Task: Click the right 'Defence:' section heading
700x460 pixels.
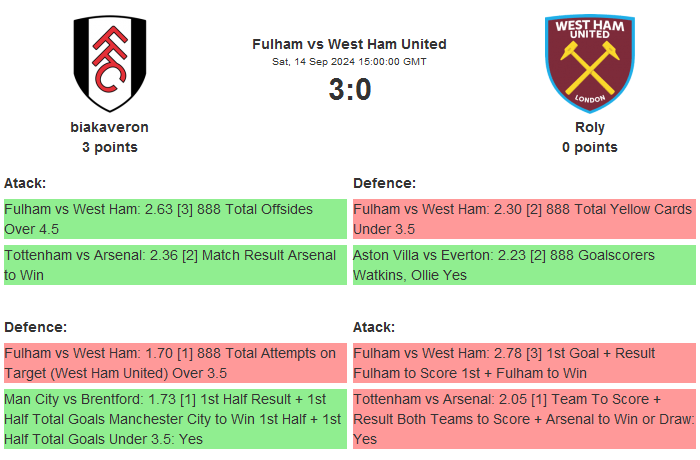Action: point(385,183)
